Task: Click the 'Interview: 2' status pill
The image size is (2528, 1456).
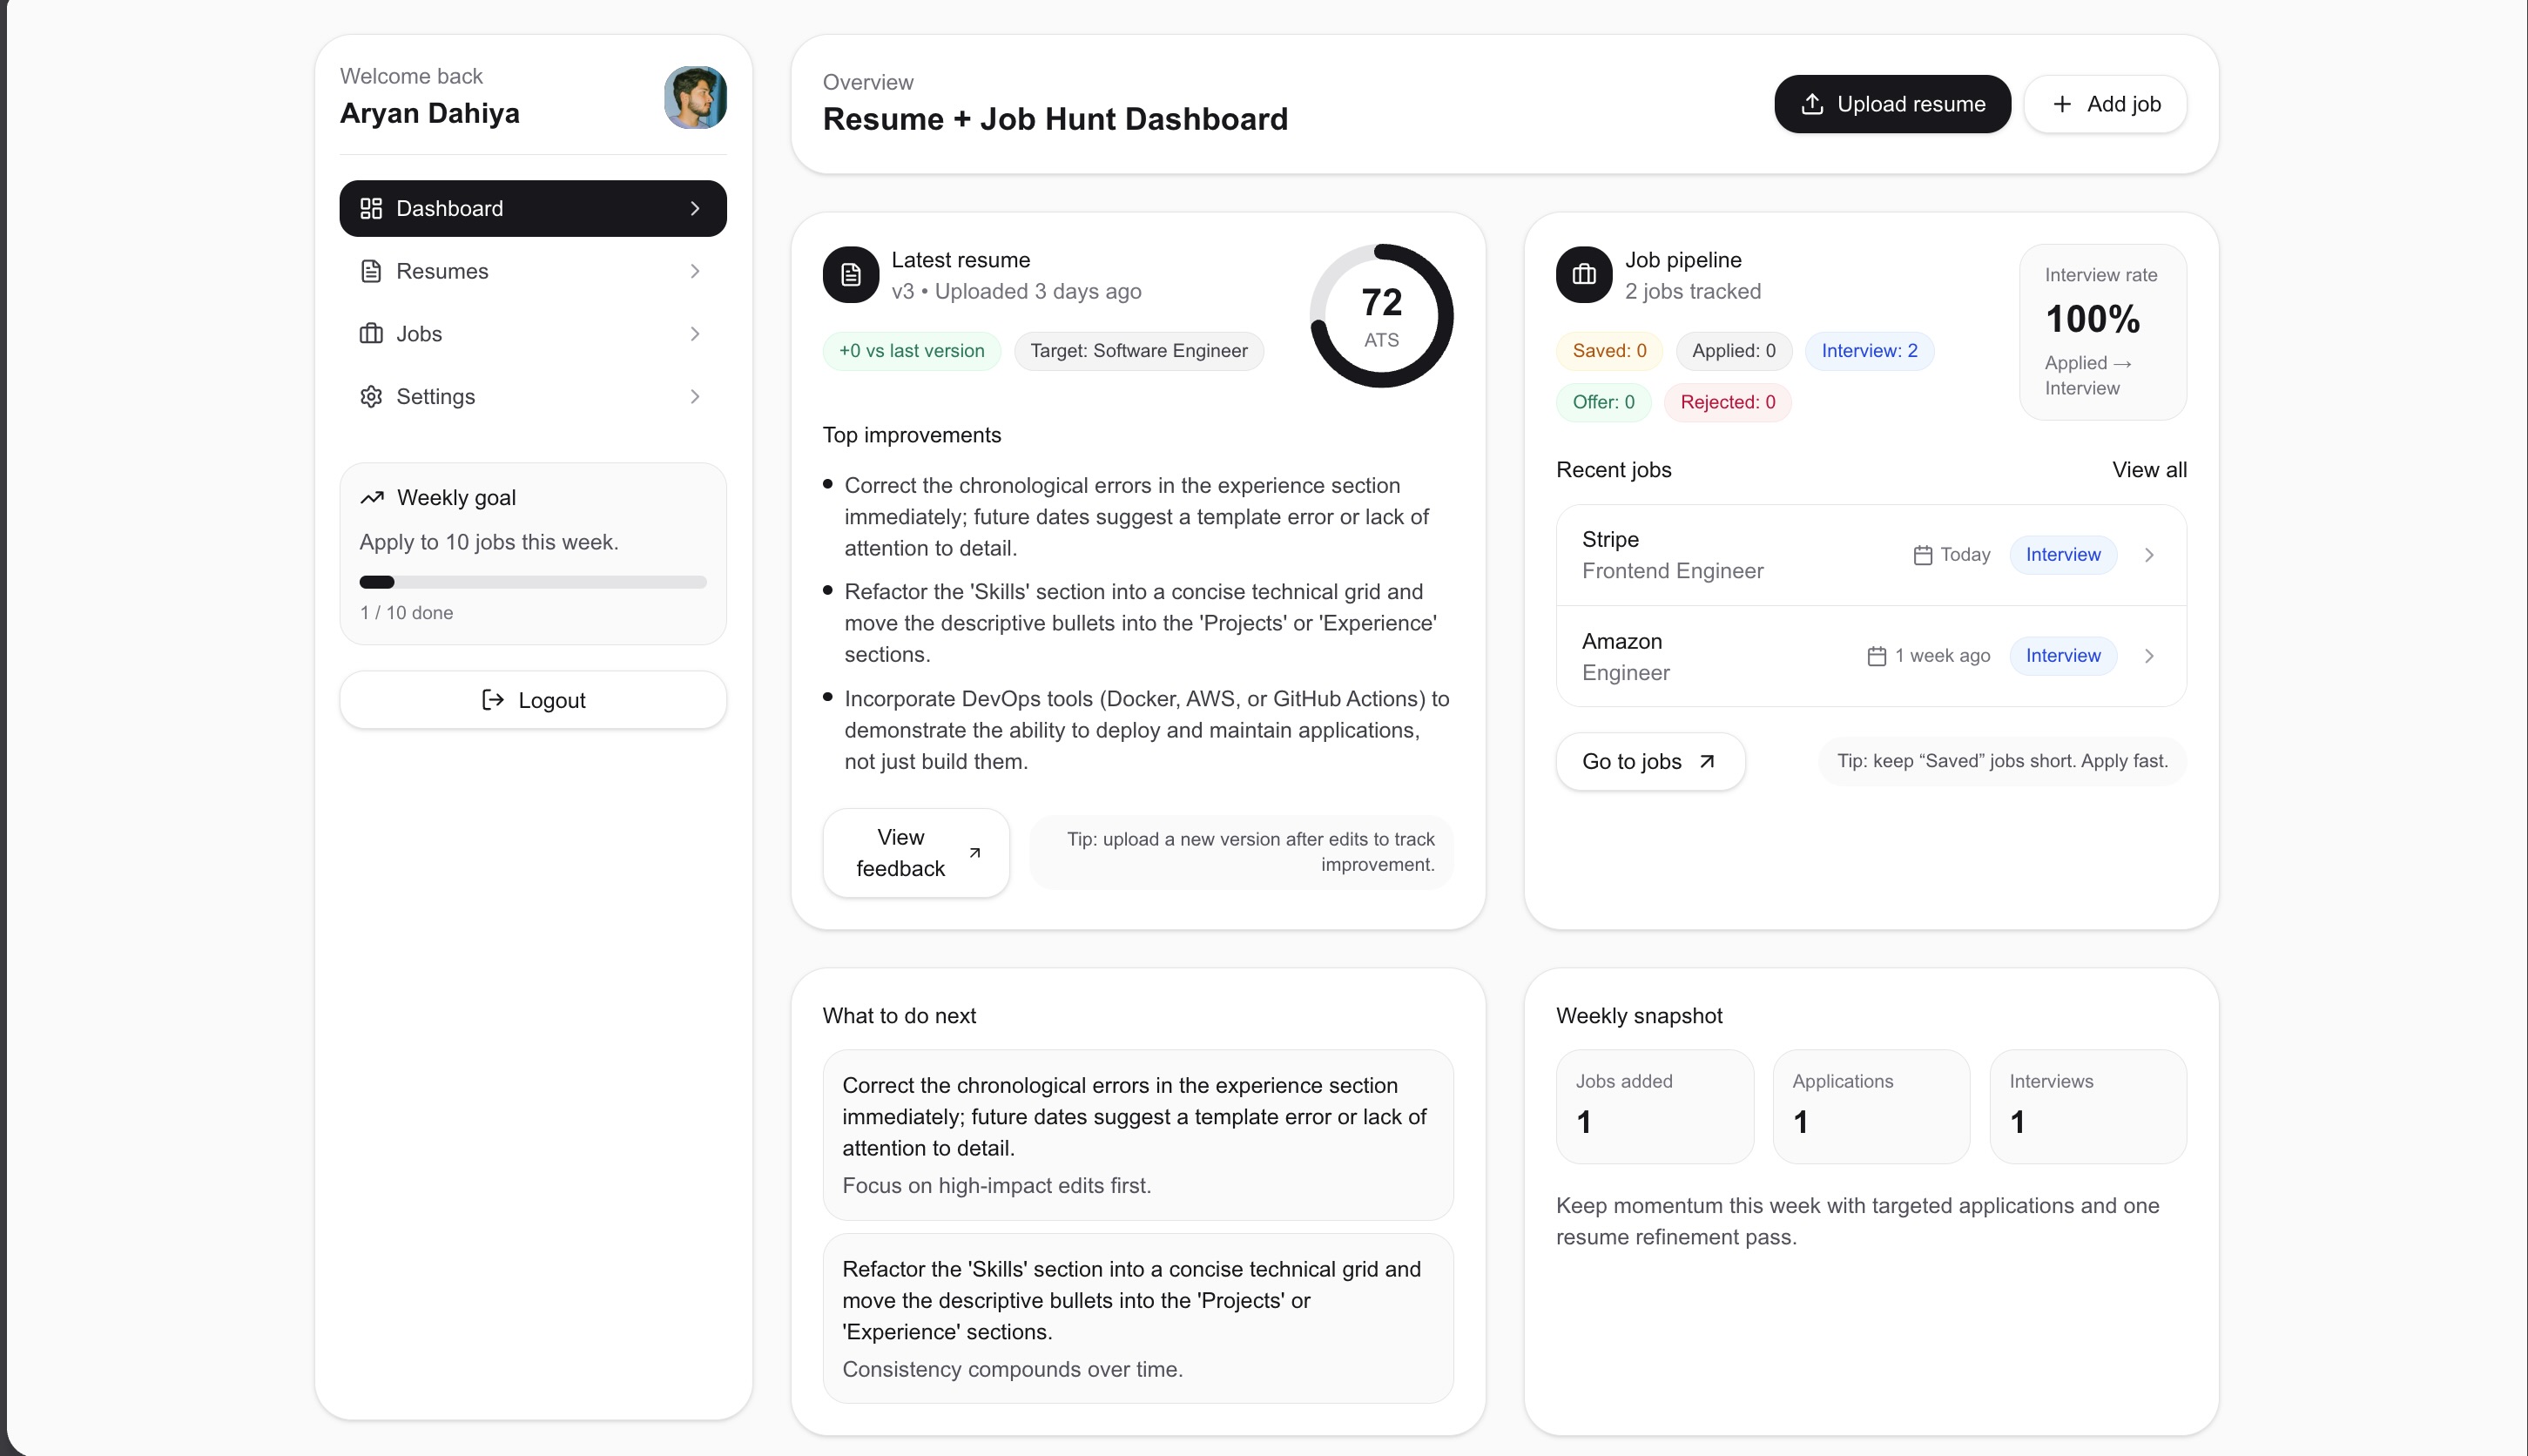Action: pos(1869,351)
